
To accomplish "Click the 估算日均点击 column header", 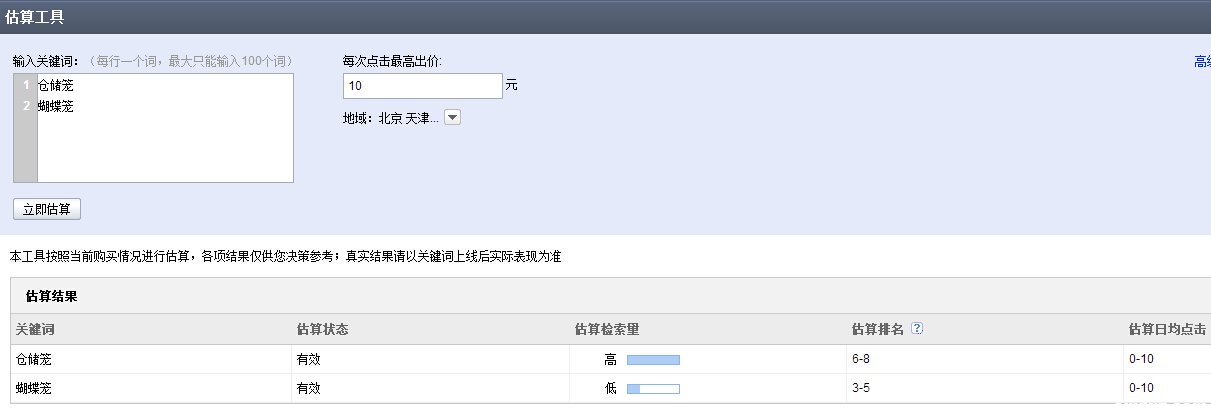I will coord(1167,329).
